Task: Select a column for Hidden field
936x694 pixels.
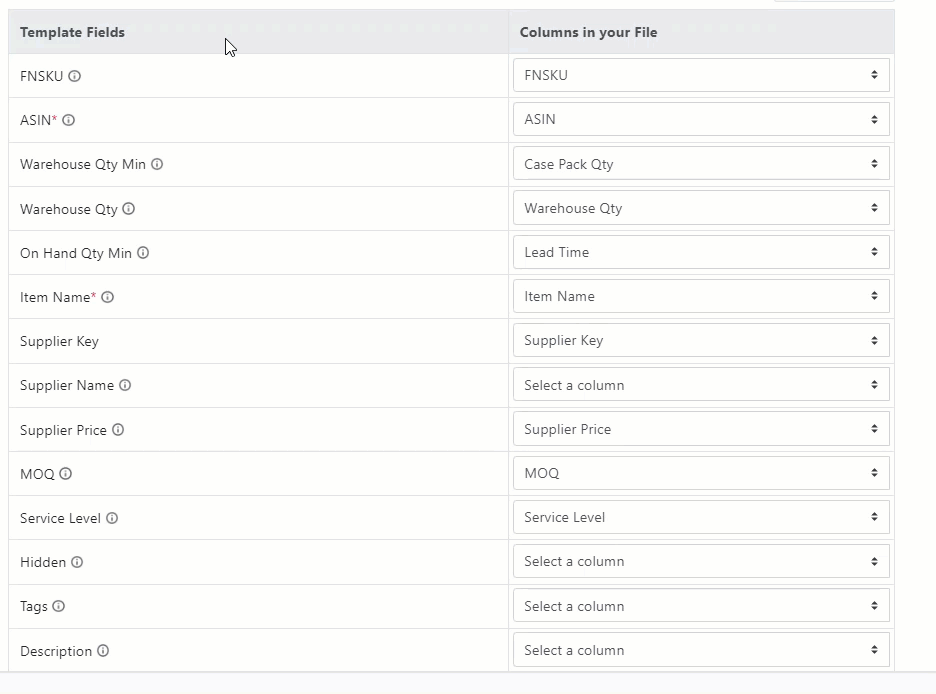Action: (x=701, y=562)
